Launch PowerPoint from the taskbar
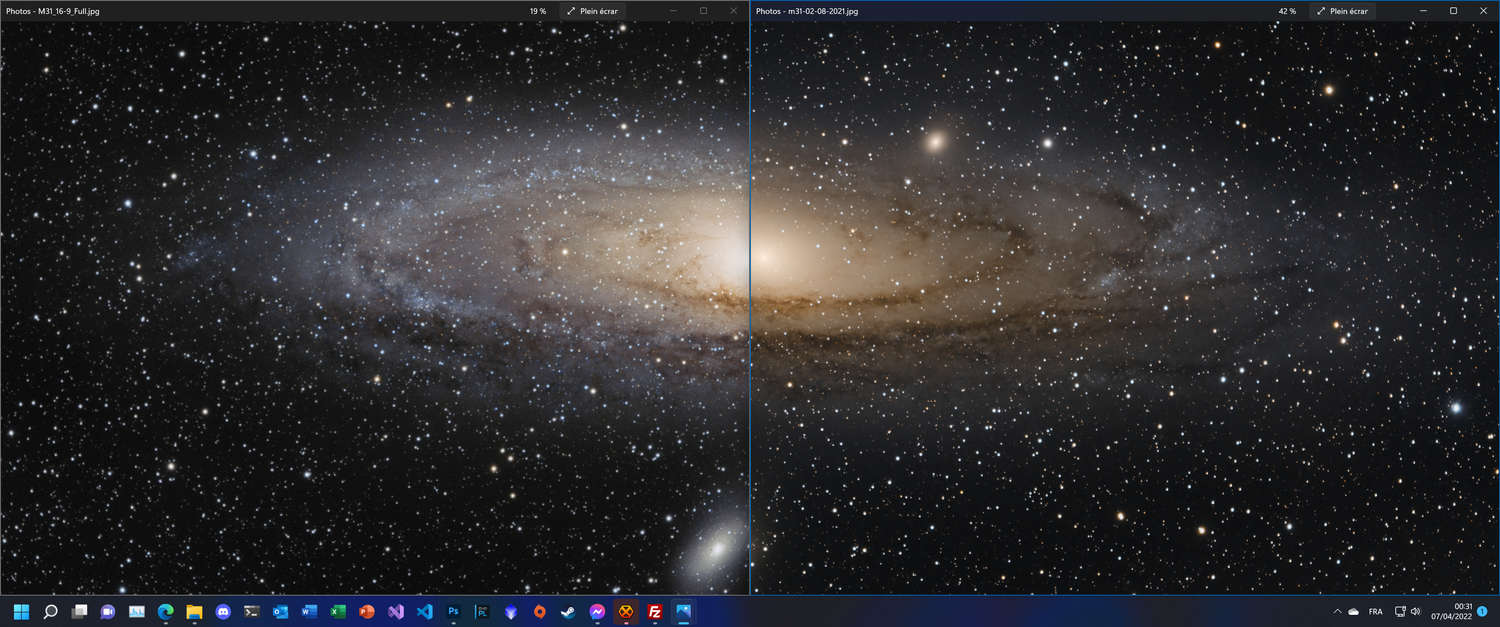Screen dimensions: 1500x627 (367, 611)
